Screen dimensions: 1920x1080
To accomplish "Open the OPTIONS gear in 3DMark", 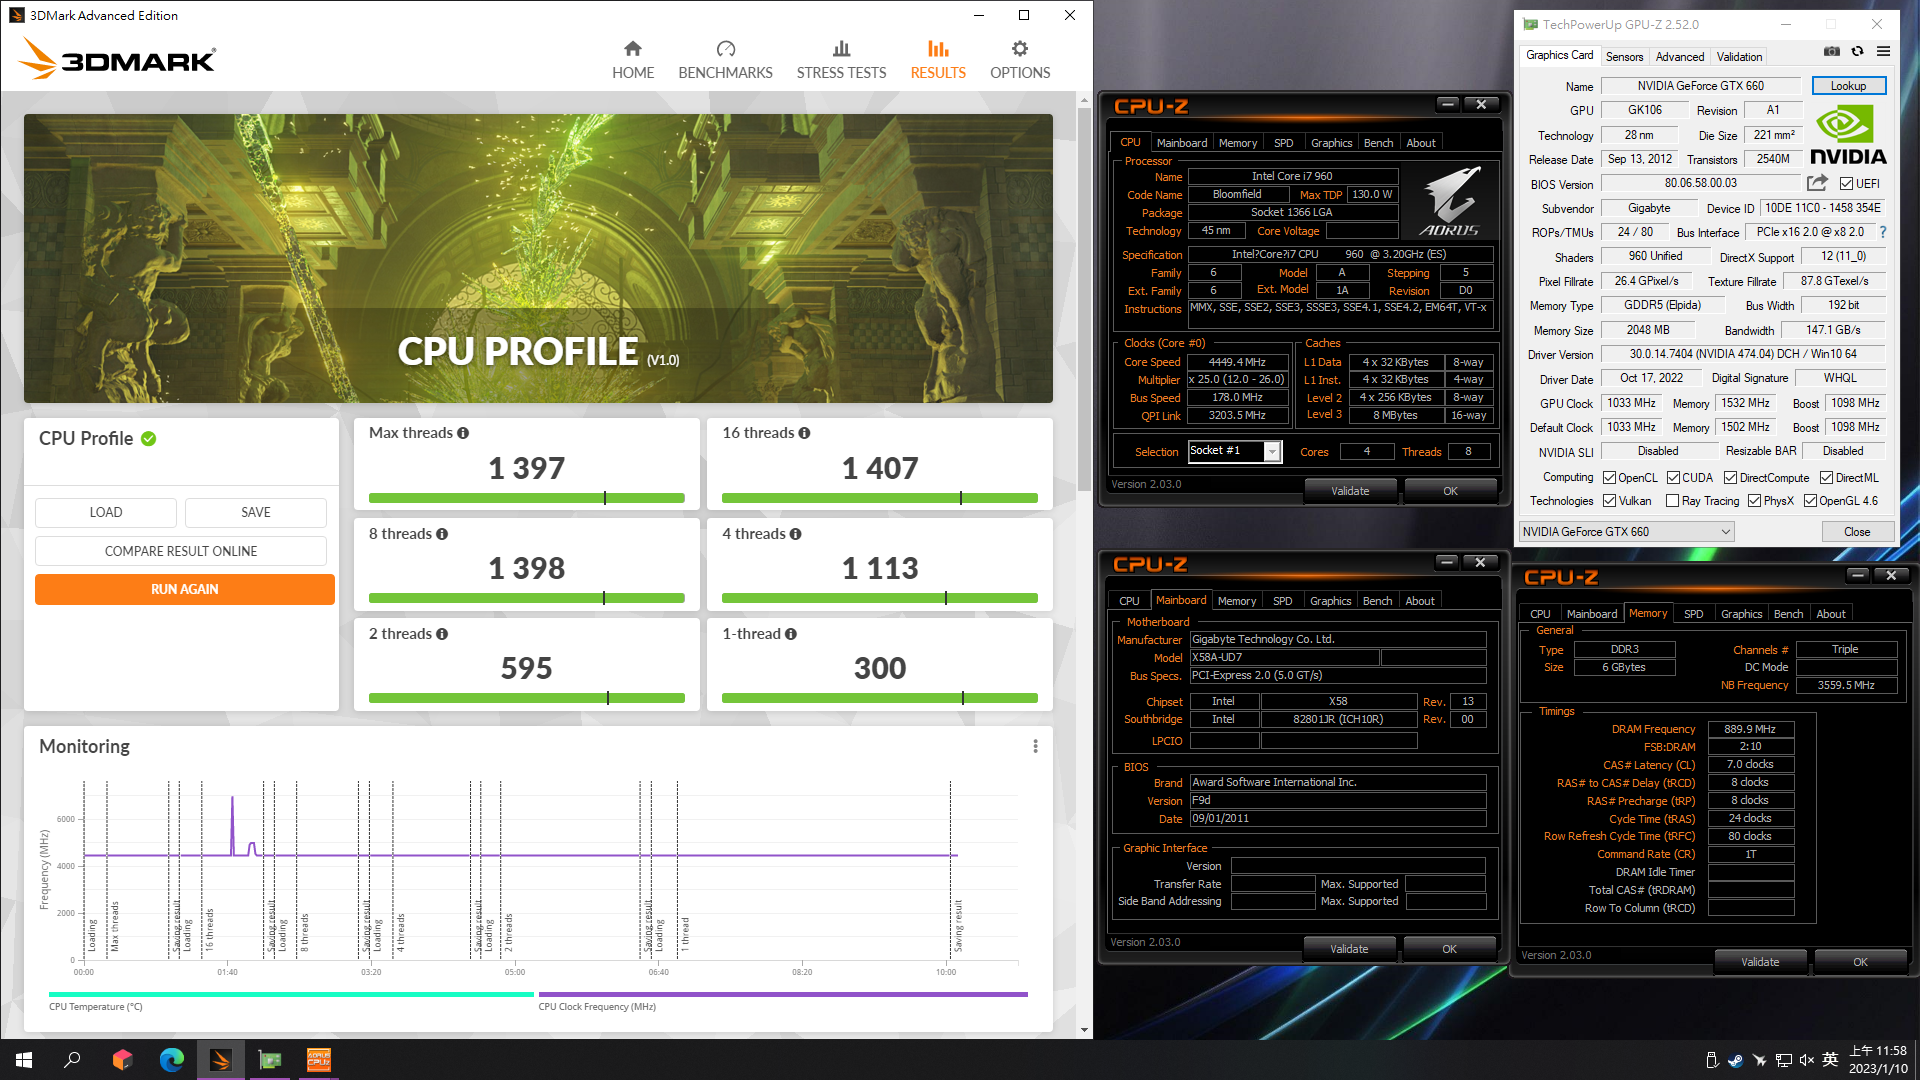I will [x=1020, y=60].
